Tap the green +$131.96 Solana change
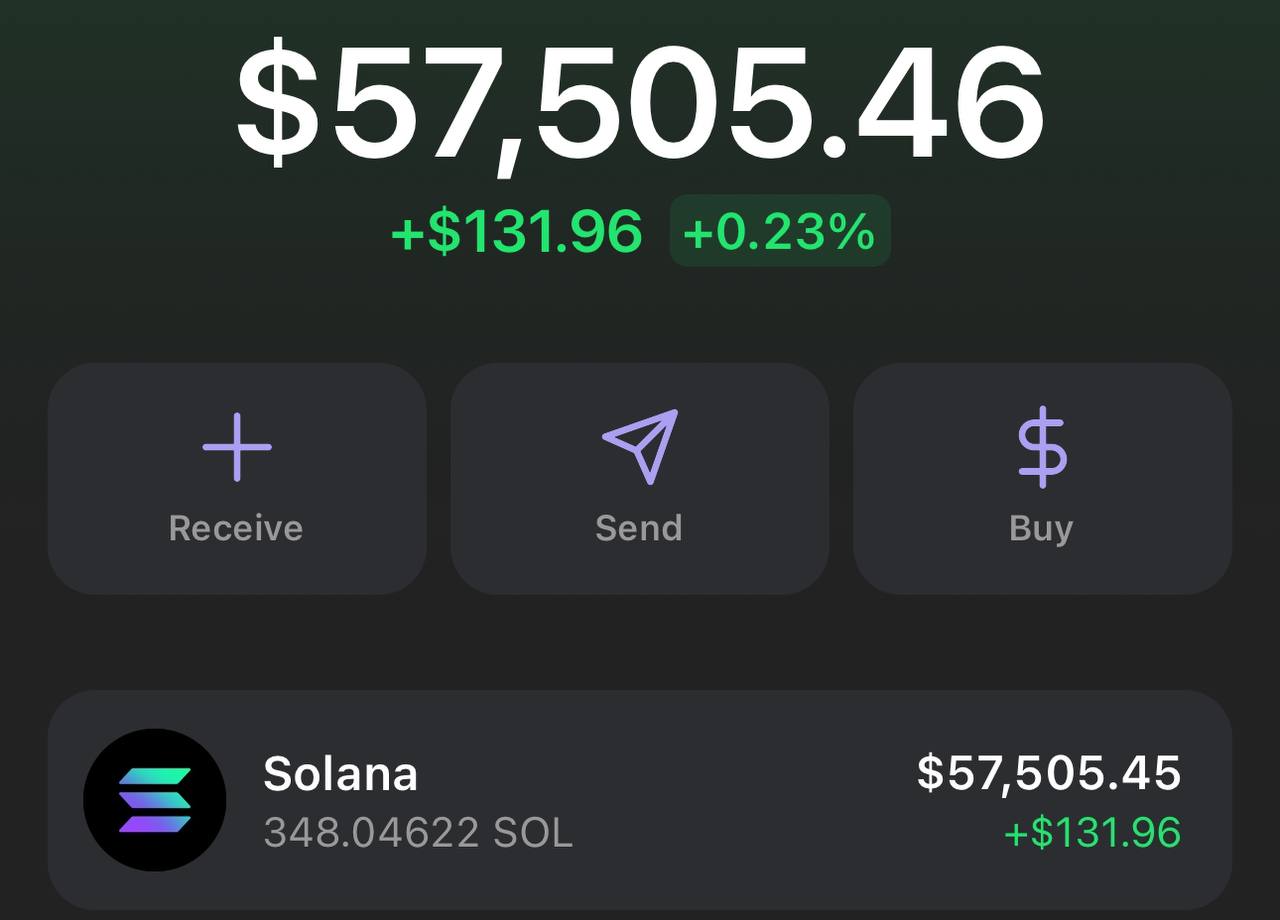 tap(1090, 831)
